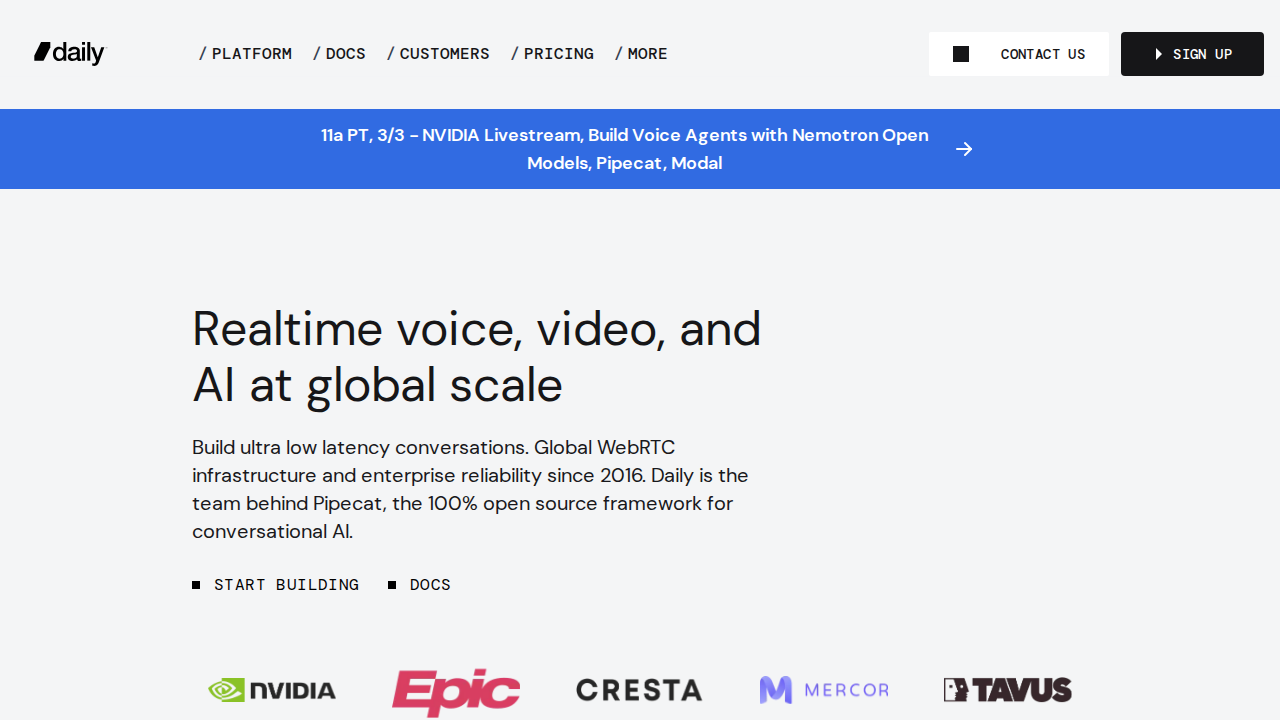1280x720 pixels.
Task: Click the NVIDIA logo
Action: click(x=272, y=690)
